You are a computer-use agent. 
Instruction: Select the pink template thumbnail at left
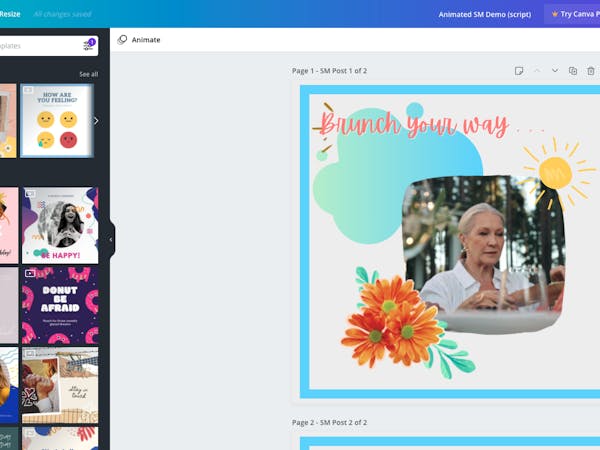9,225
